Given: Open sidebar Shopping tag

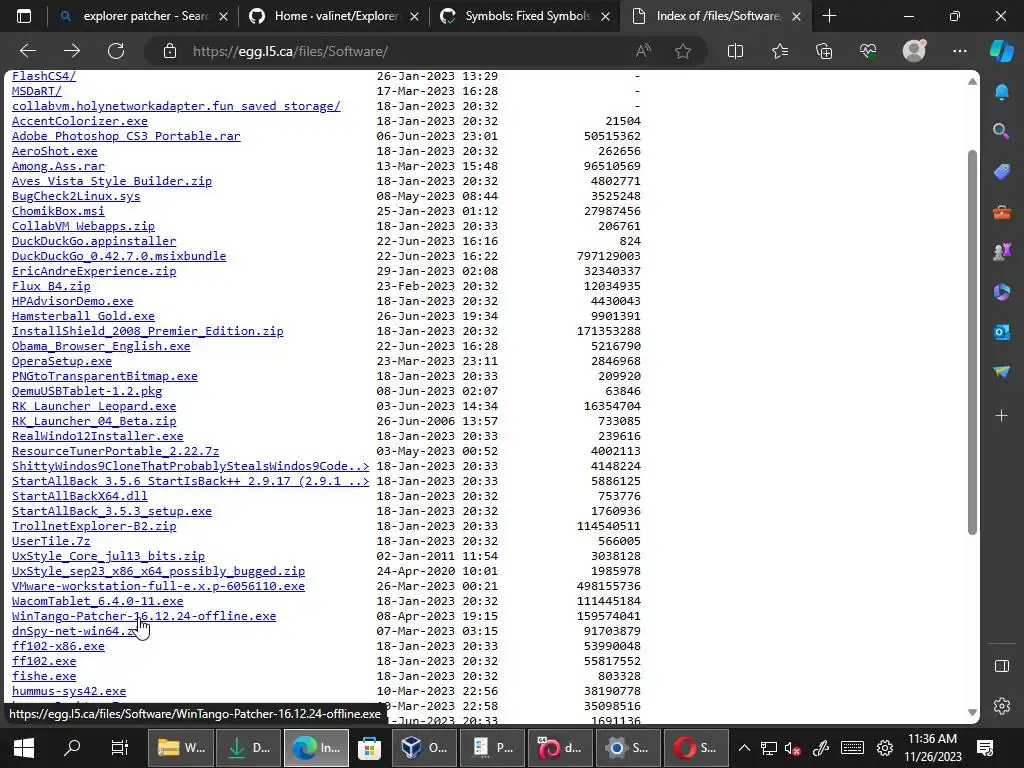Looking at the screenshot, I should coord(1002,172).
